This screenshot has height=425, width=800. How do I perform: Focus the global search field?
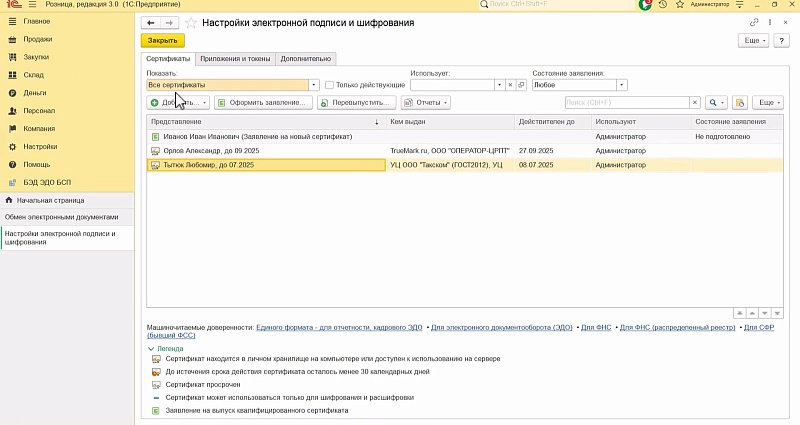pos(556,4)
